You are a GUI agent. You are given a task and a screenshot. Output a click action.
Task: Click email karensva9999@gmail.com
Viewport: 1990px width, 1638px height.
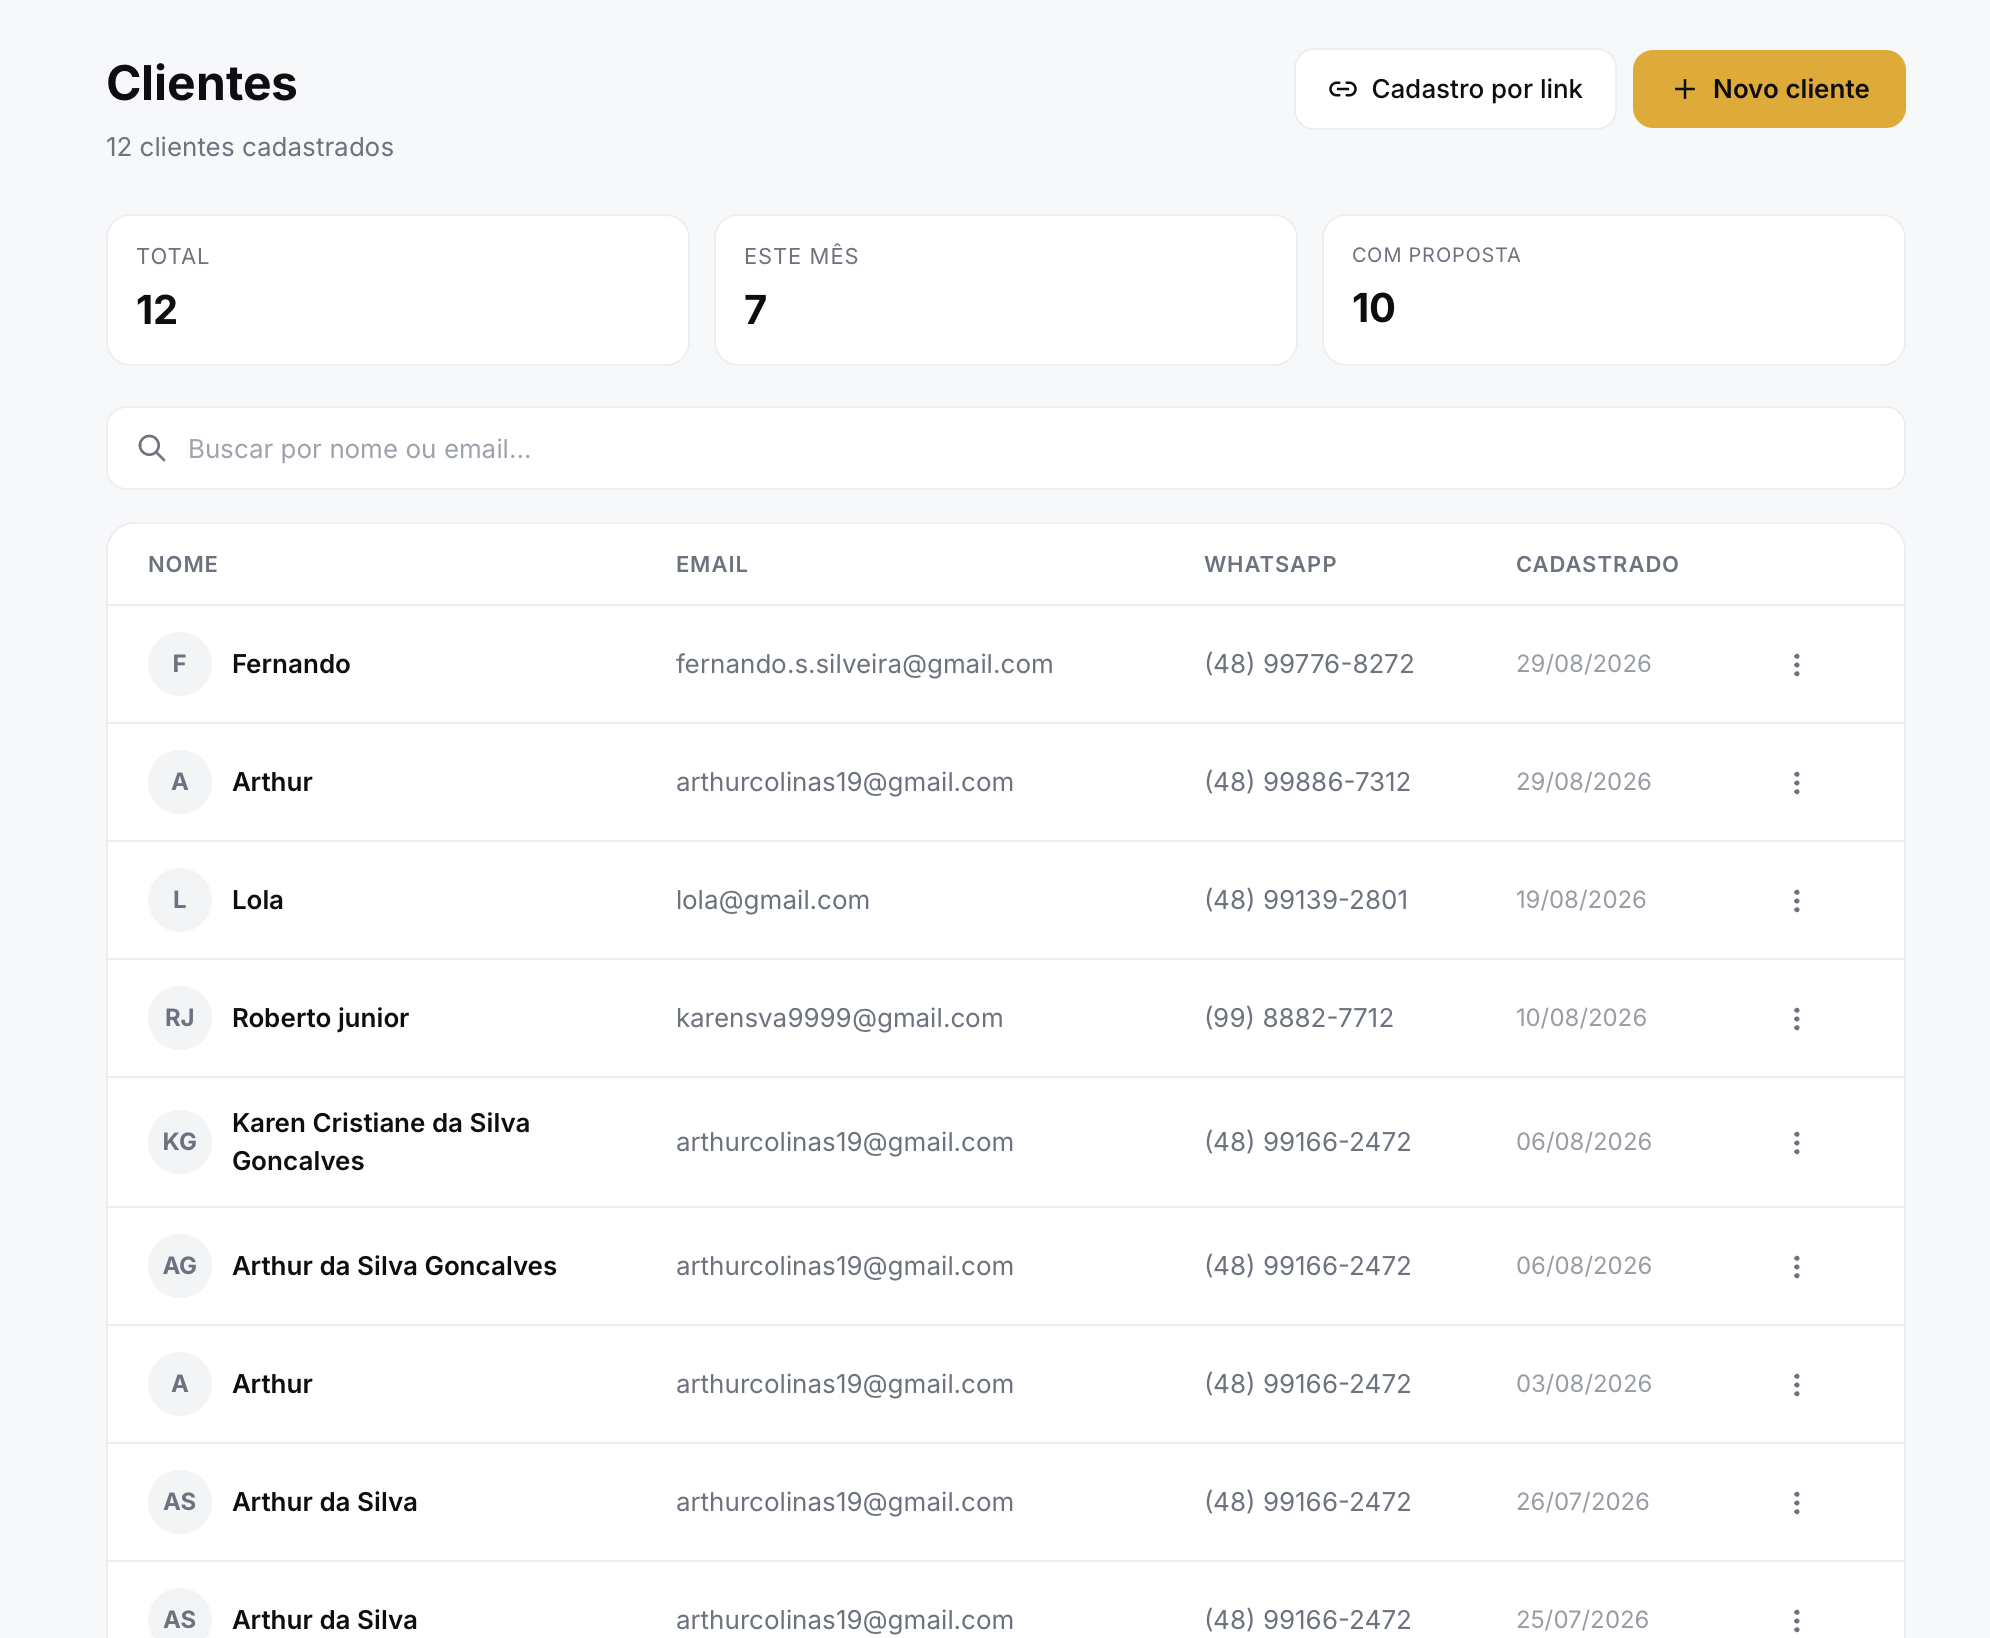coord(839,1018)
